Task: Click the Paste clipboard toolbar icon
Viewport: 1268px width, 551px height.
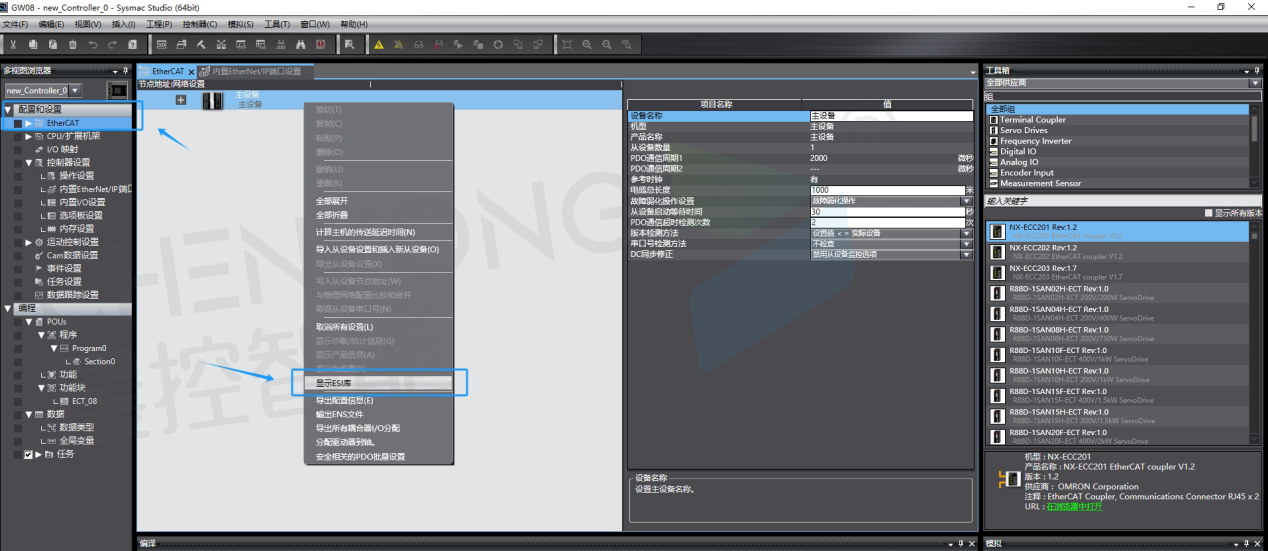Action: coord(53,44)
